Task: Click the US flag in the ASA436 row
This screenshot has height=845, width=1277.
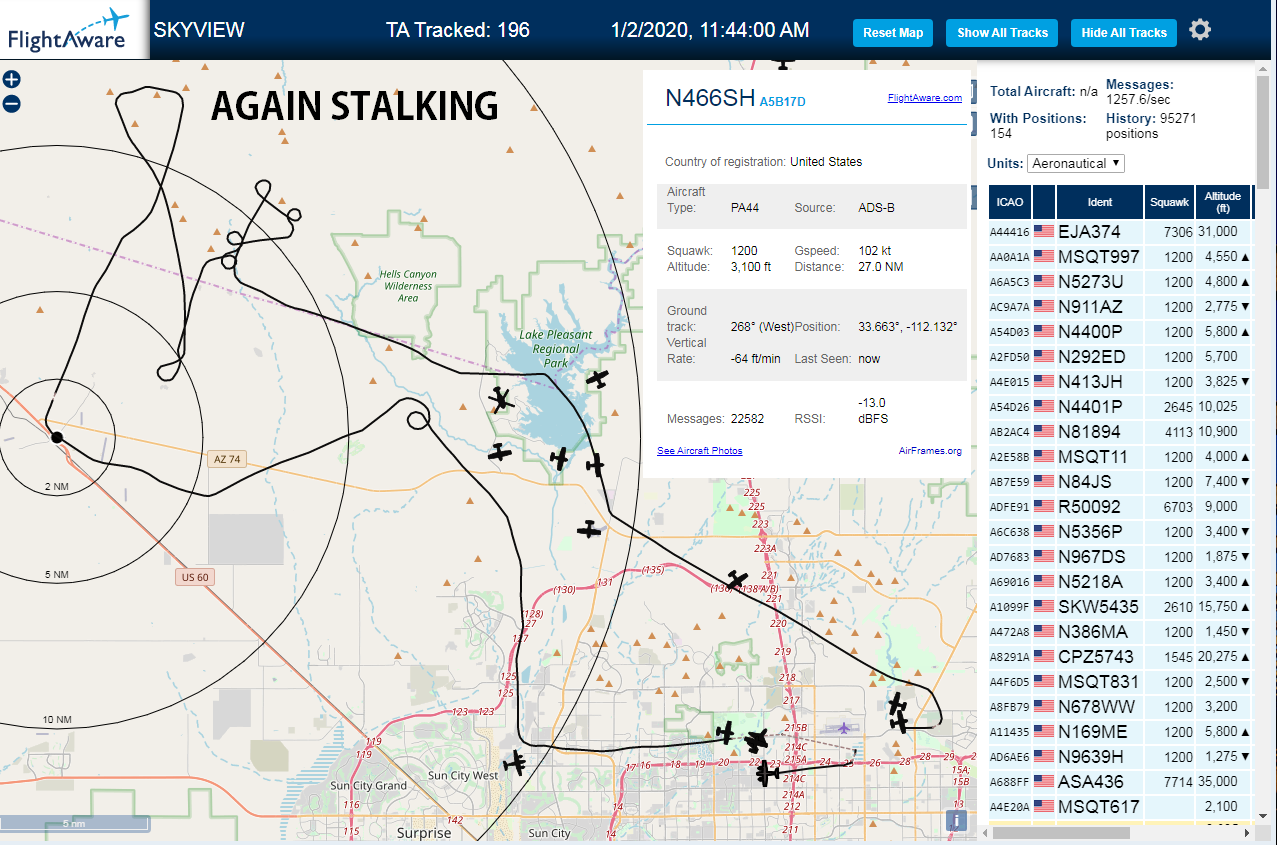Action: [1044, 781]
